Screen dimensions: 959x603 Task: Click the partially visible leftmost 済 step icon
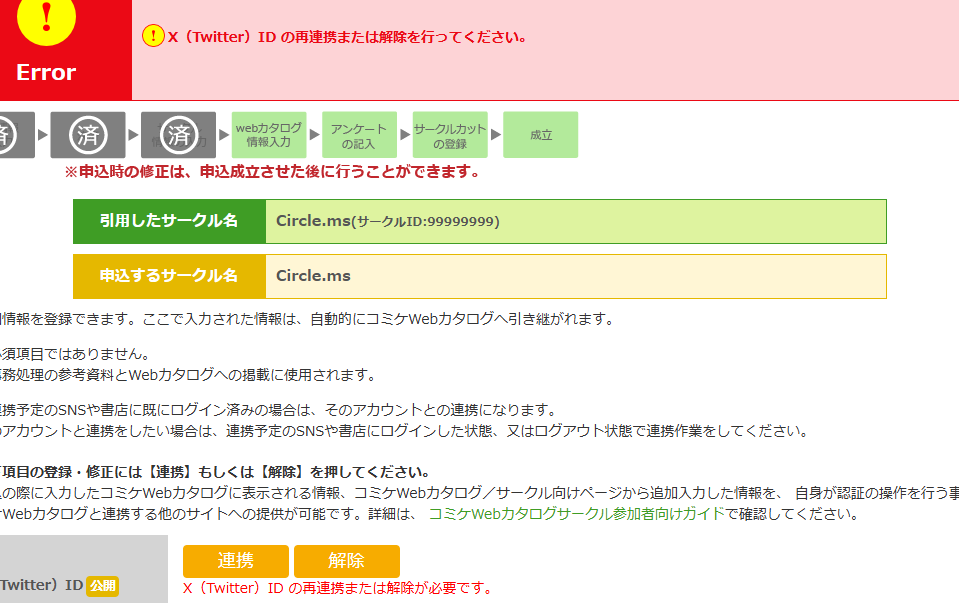[8, 135]
